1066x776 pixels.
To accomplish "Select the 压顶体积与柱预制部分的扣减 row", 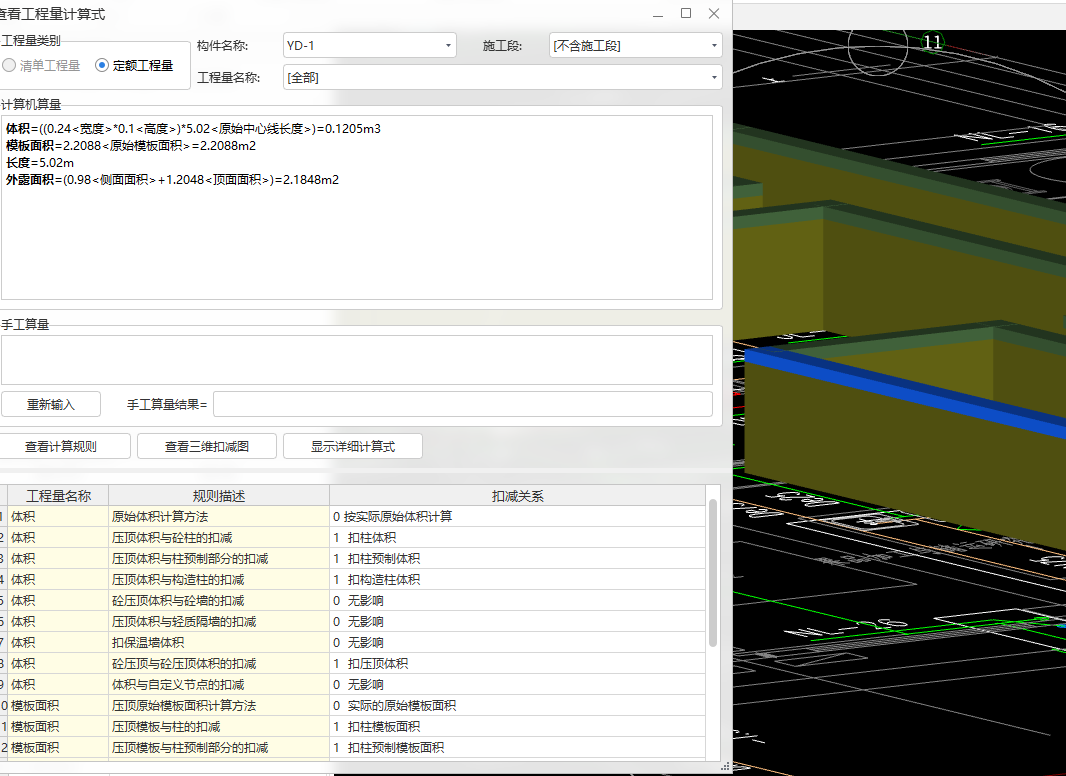I will coord(353,558).
